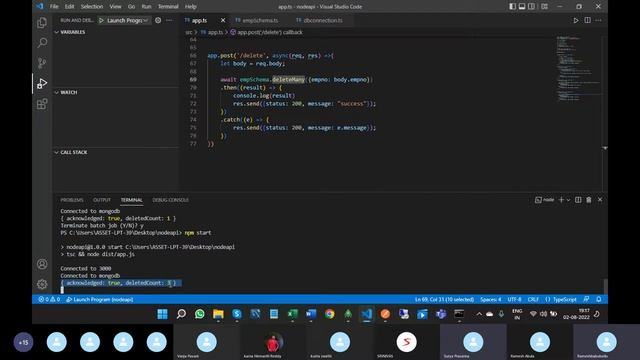The width and height of the screenshot is (640, 360).
Task: Open the Edit menu
Action: tap(70, 7)
